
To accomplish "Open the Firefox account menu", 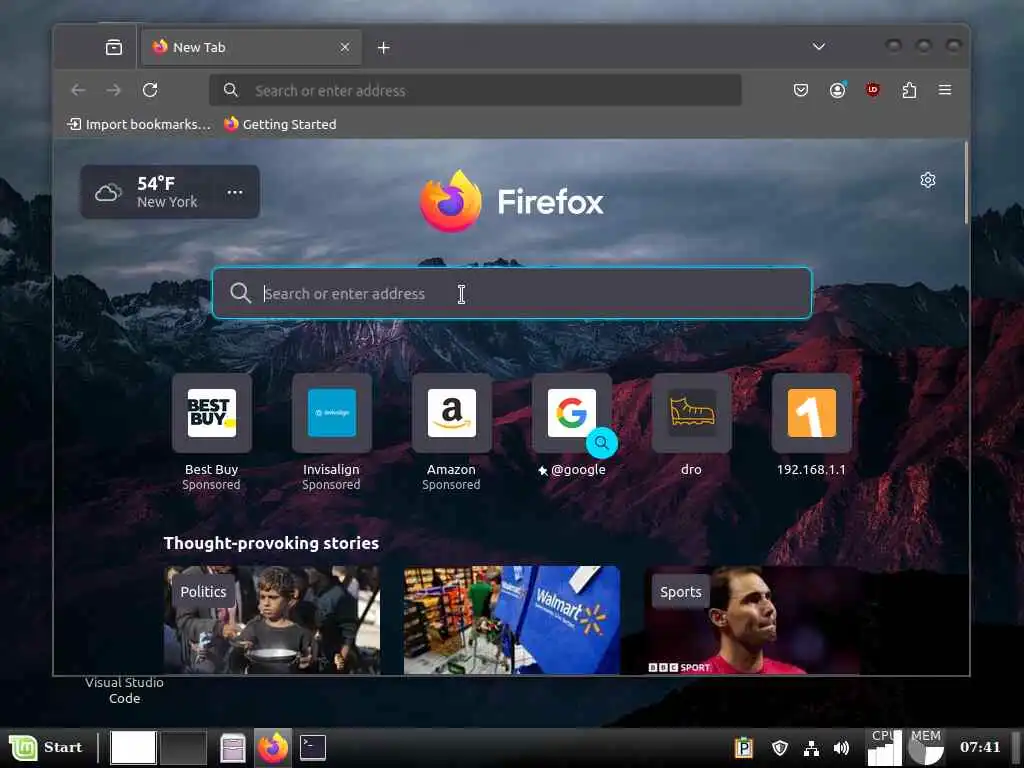I will coord(837,90).
